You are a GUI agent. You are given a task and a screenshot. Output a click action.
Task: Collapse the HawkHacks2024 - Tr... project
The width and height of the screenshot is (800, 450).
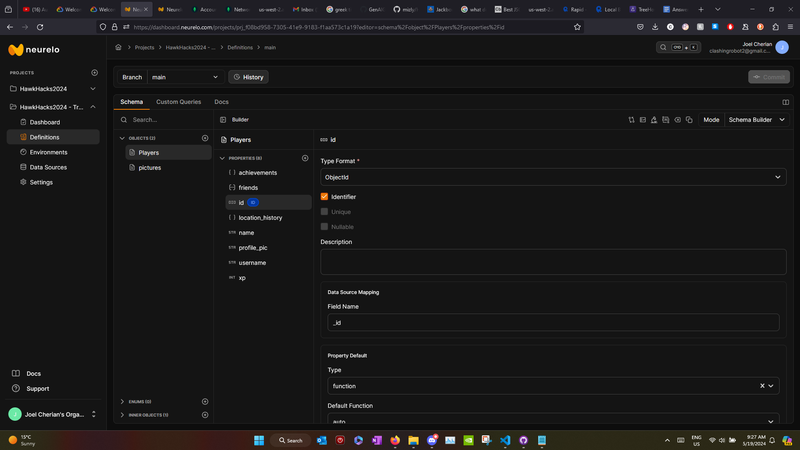tap(93, 107)
